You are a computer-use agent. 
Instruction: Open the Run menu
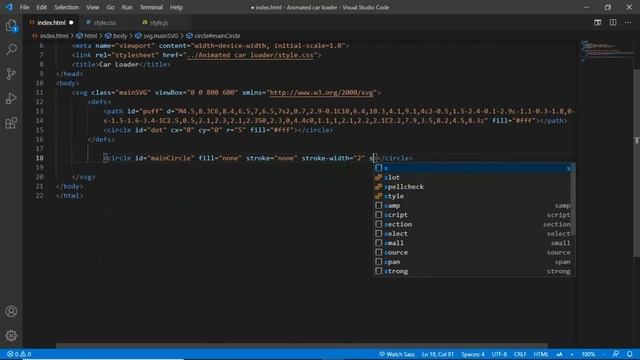(x=127, y=7)
